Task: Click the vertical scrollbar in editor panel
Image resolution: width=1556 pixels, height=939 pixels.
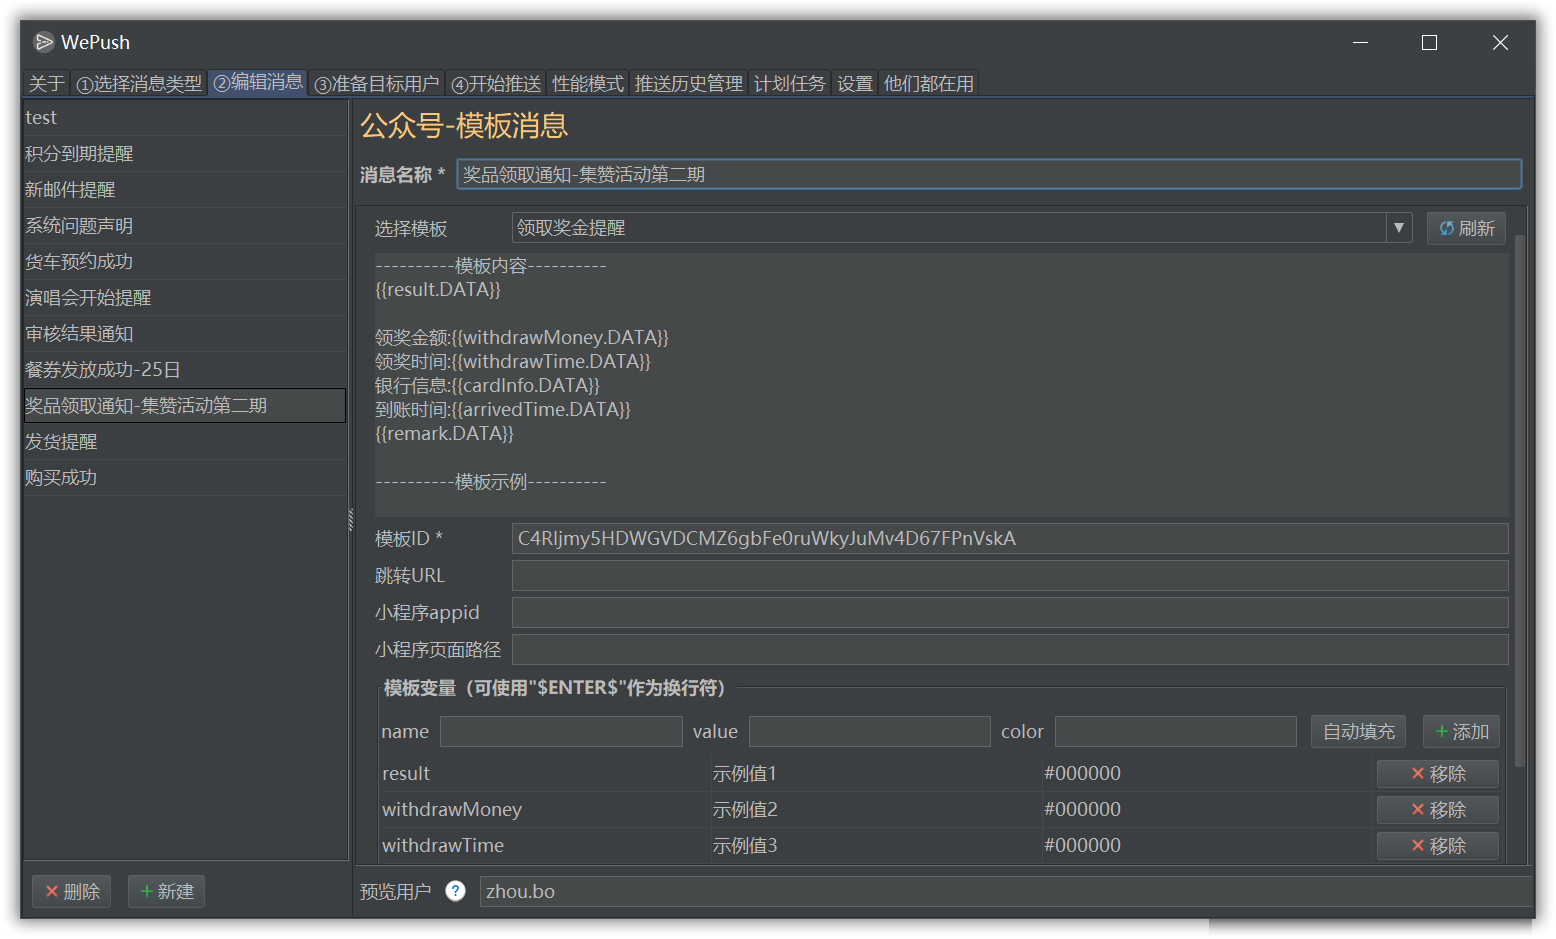Action: (x=1520, y=500)
